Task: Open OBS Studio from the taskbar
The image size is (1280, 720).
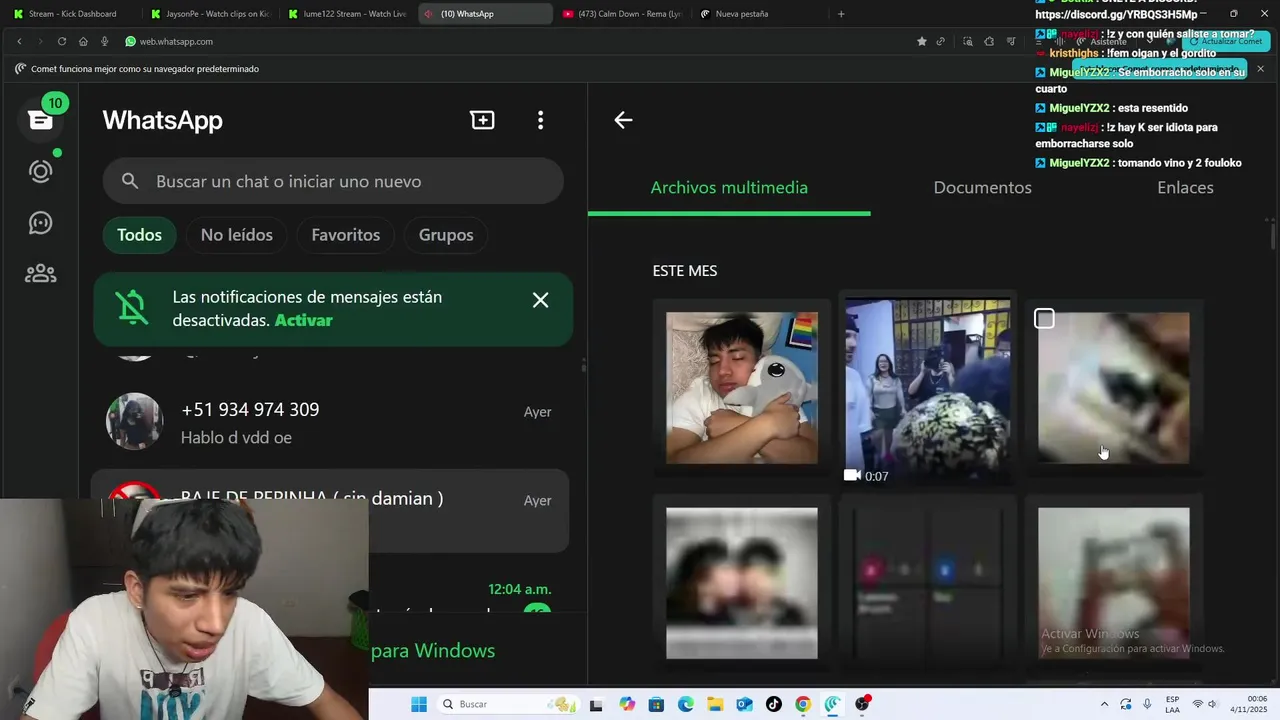Action: coord(862,704)
